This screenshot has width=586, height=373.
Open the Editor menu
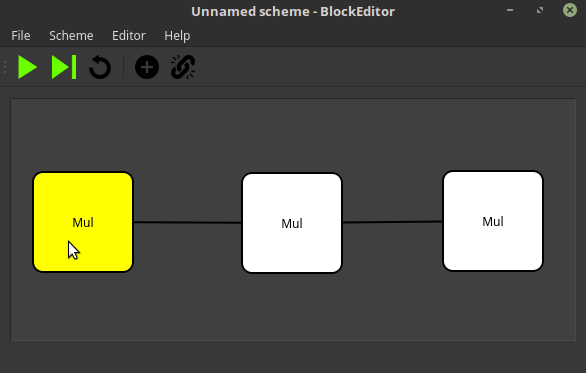pos(129,36)
